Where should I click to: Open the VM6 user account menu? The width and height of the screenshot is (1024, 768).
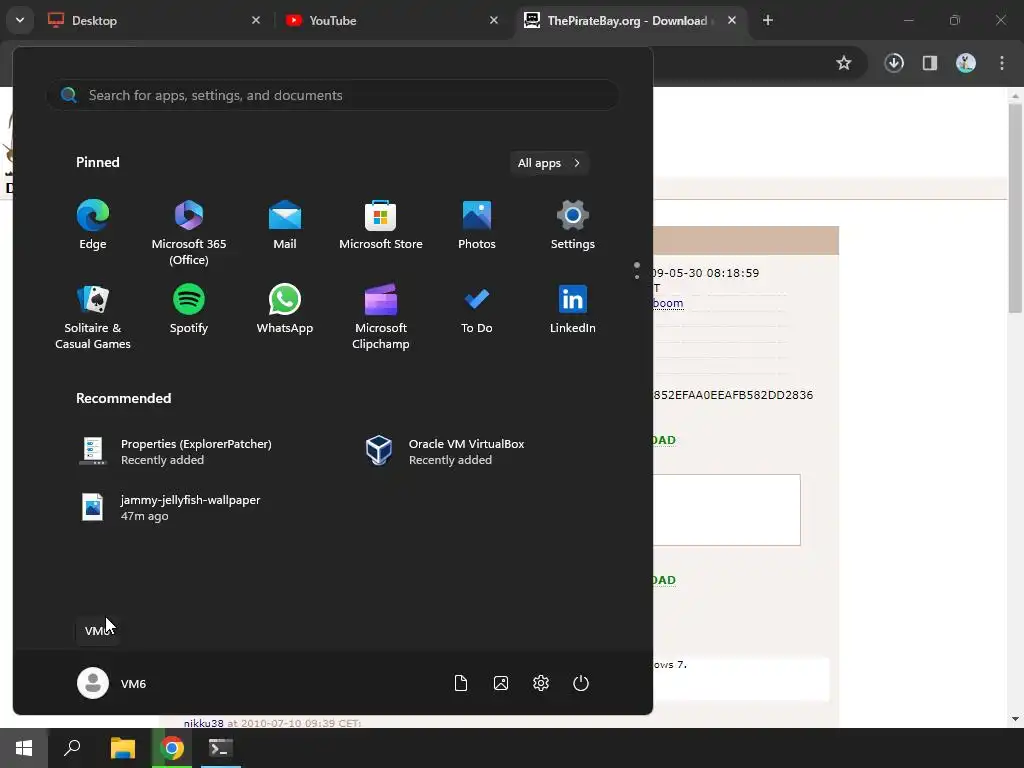[112, 683]
